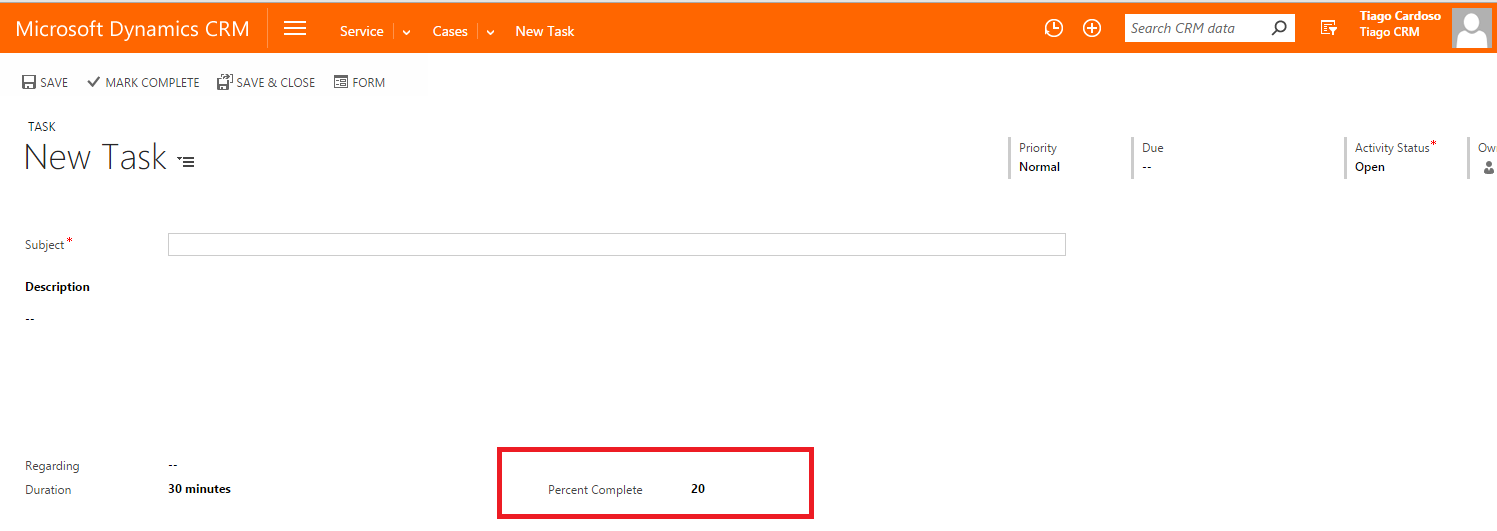Focus the Search CRM data box

pos(1195,29)
